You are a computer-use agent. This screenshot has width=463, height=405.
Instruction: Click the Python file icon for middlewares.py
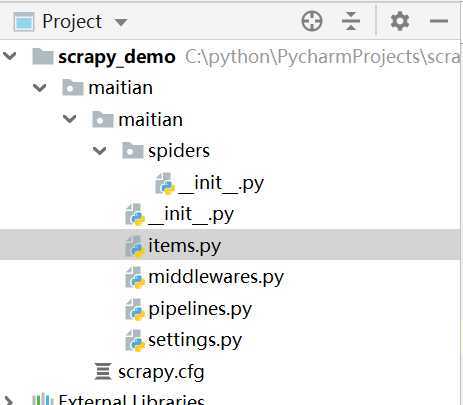135,277
